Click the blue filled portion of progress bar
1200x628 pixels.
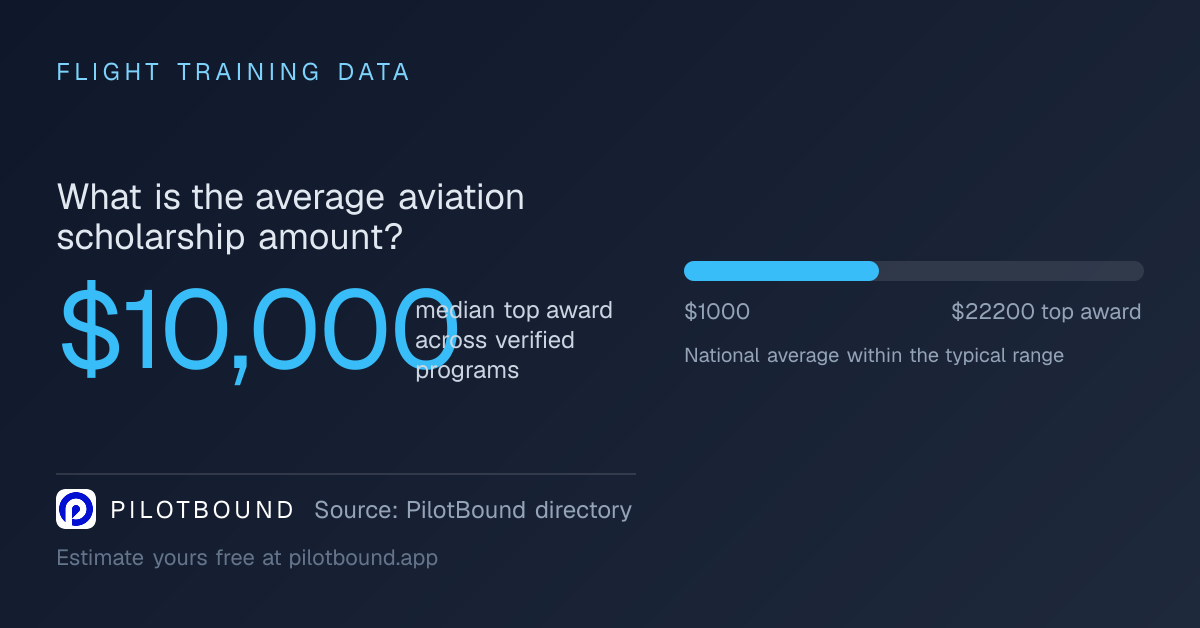[x=781, y=271]
